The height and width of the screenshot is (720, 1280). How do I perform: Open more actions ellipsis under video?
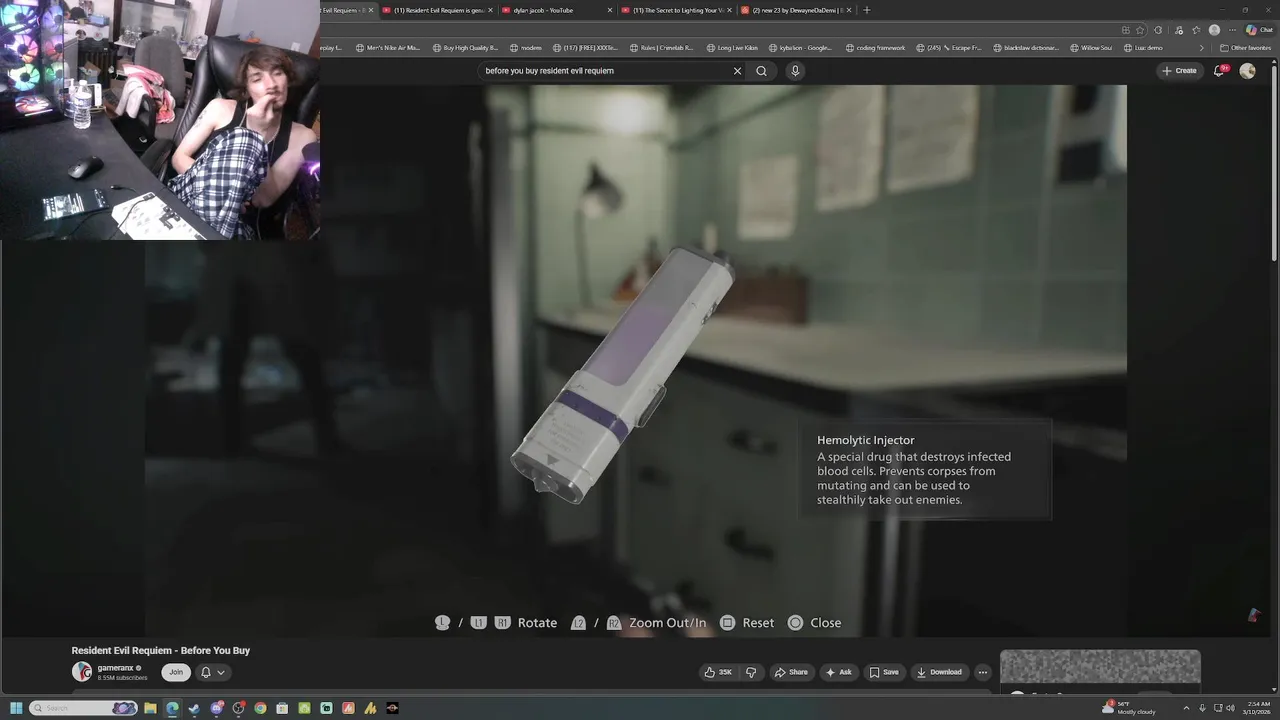pos(983,672)
